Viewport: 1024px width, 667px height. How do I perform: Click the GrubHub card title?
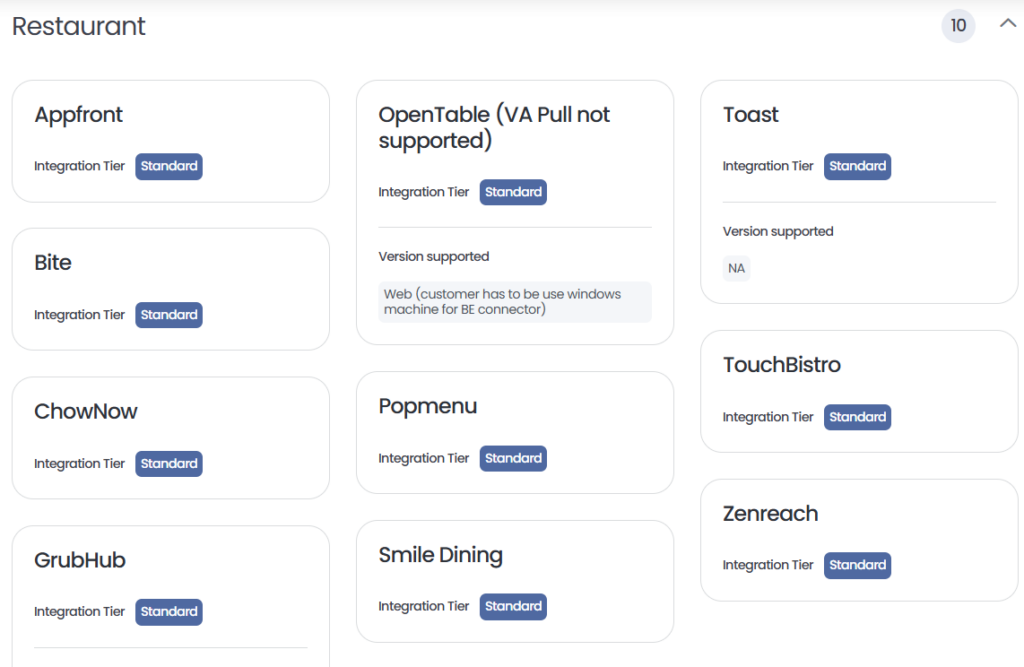click(x=80, y=560)
